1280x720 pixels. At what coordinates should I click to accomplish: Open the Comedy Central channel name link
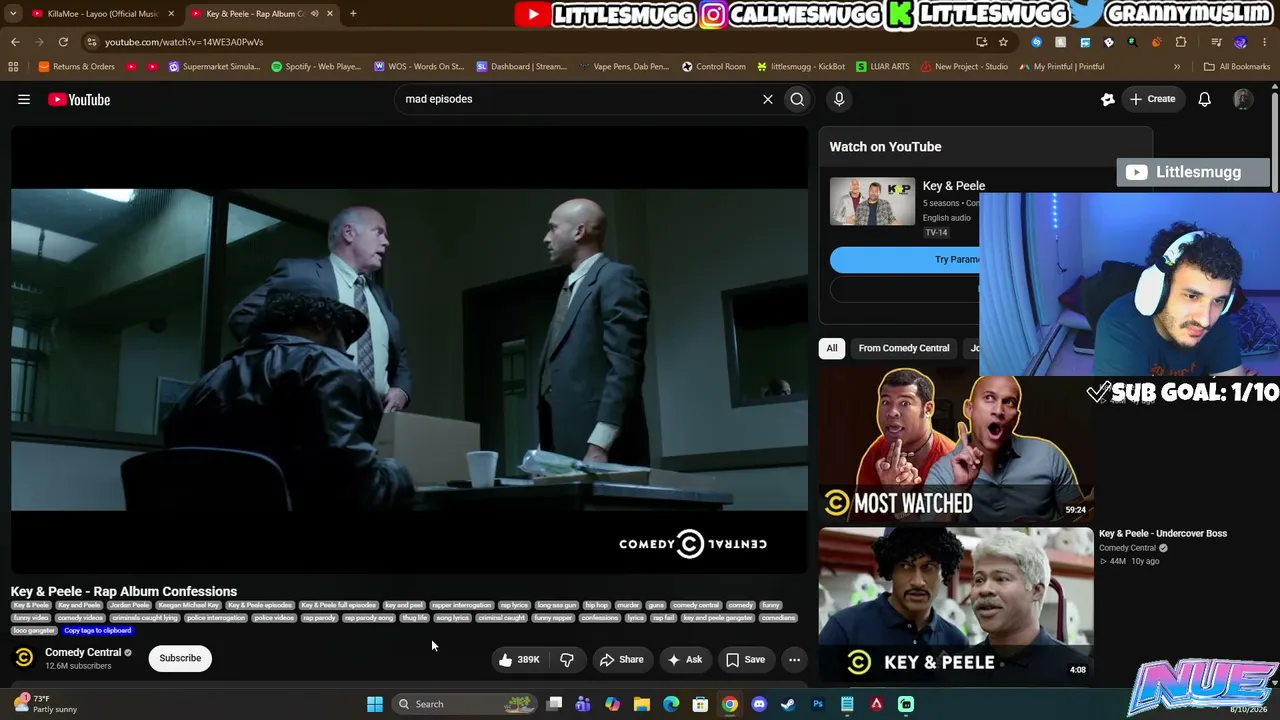click(x=83, y=652)
